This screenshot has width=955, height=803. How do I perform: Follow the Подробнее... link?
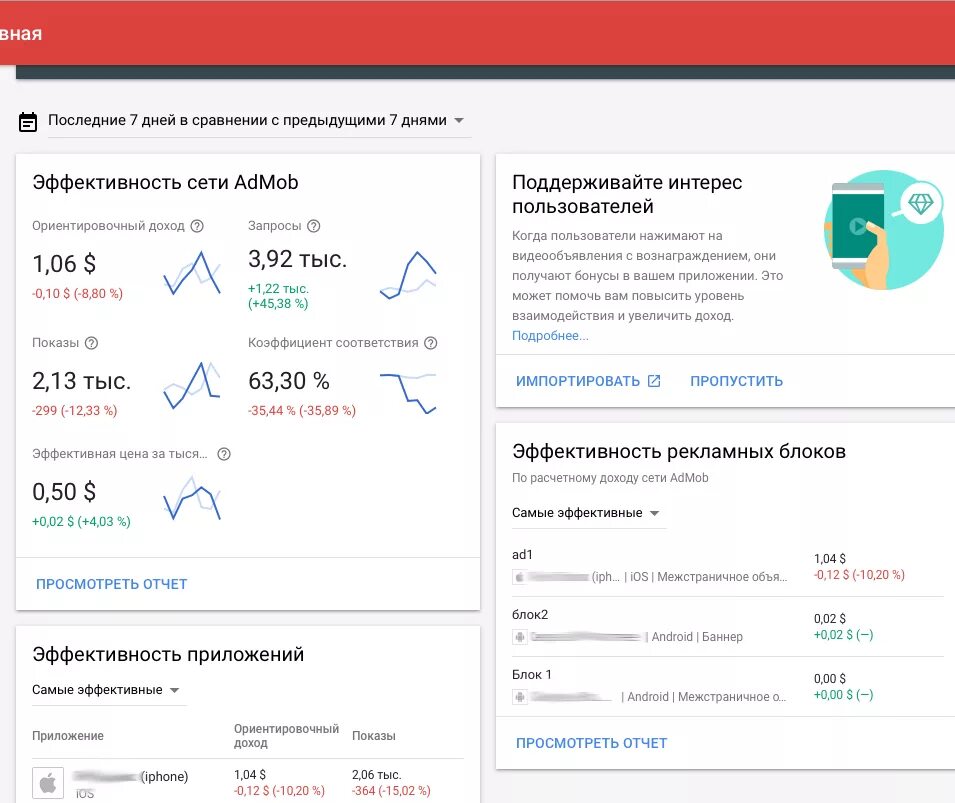(550, 336)
